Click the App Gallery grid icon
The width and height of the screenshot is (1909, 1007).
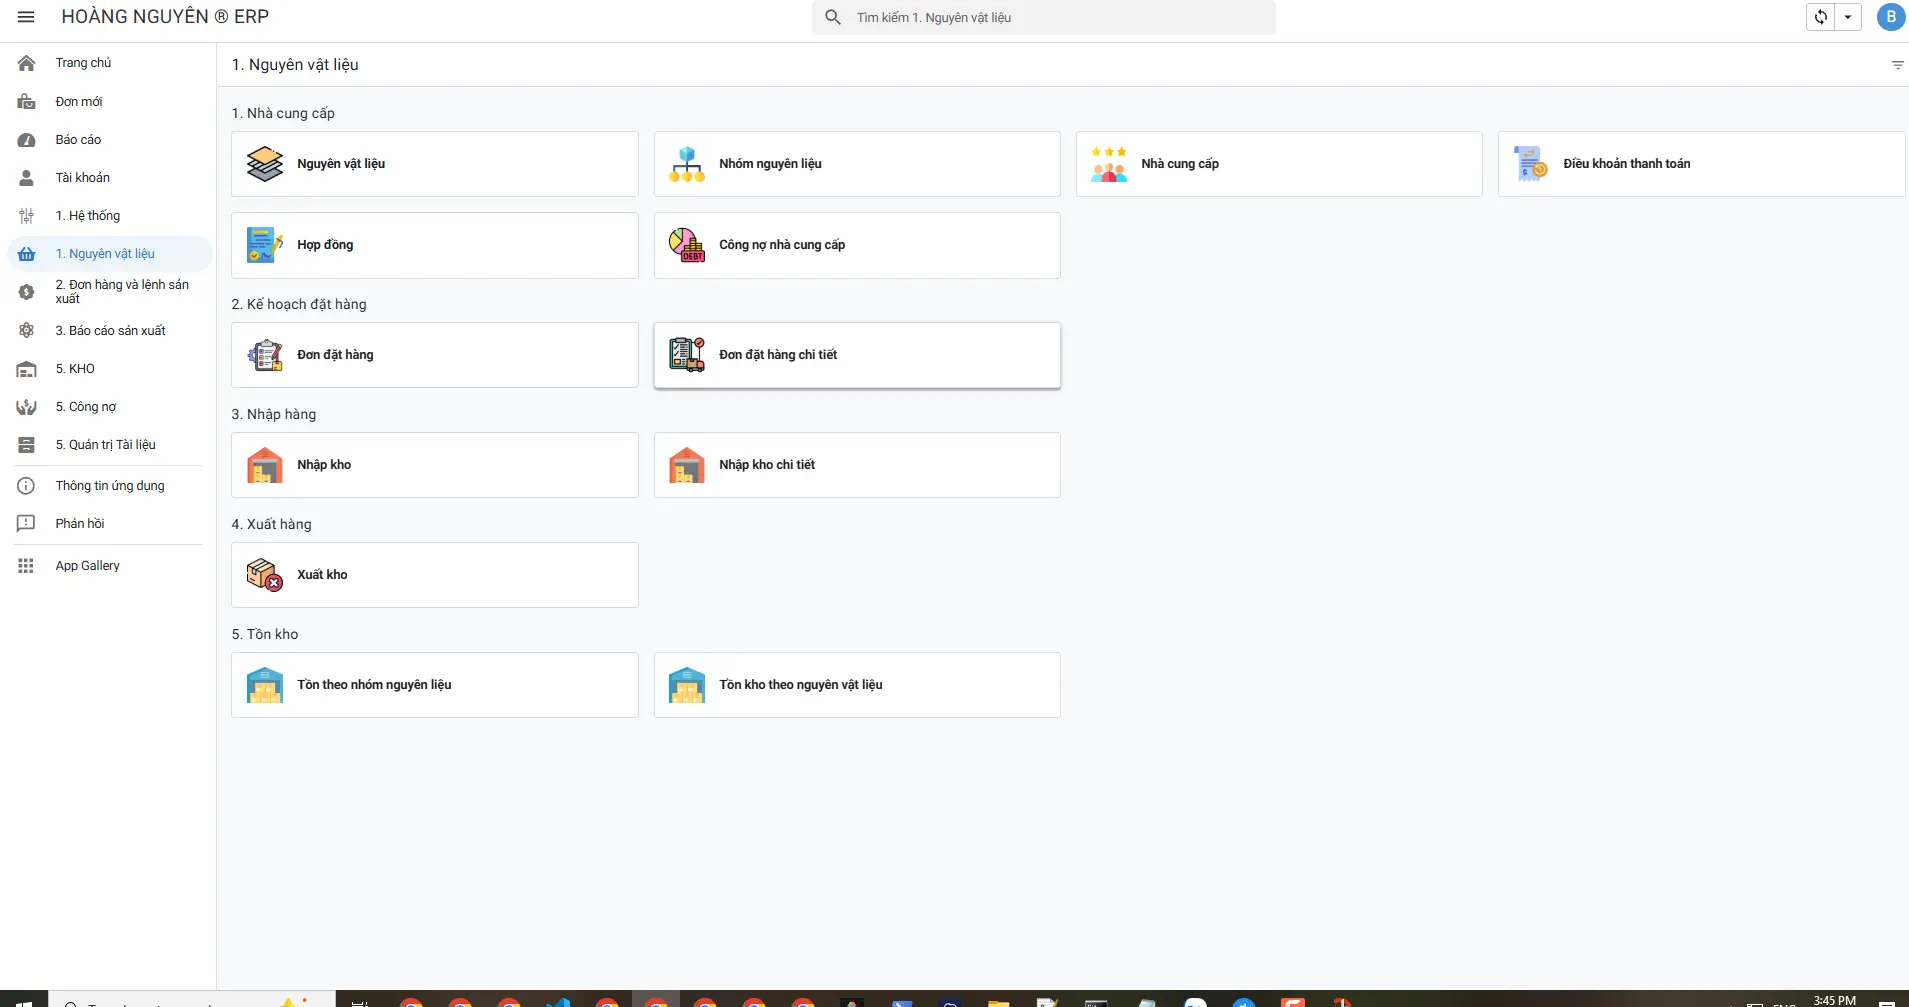tap(26, 566)
